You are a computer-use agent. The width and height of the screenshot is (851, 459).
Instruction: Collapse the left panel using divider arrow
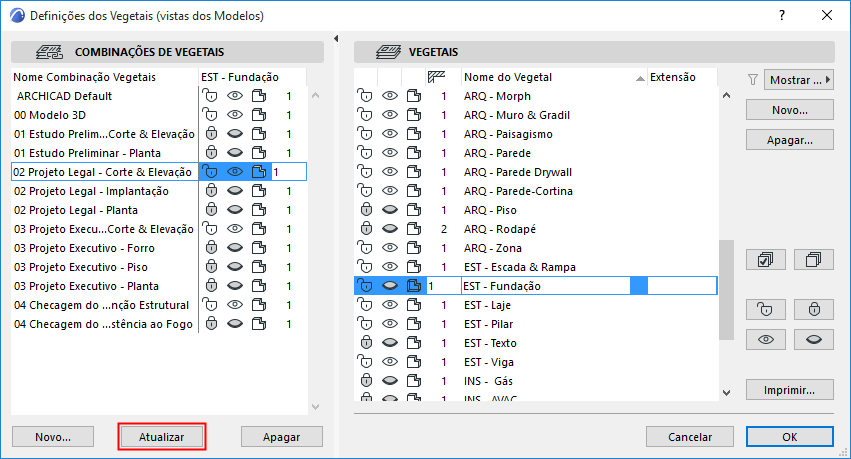pyautogui.click(x=333, y=37)
